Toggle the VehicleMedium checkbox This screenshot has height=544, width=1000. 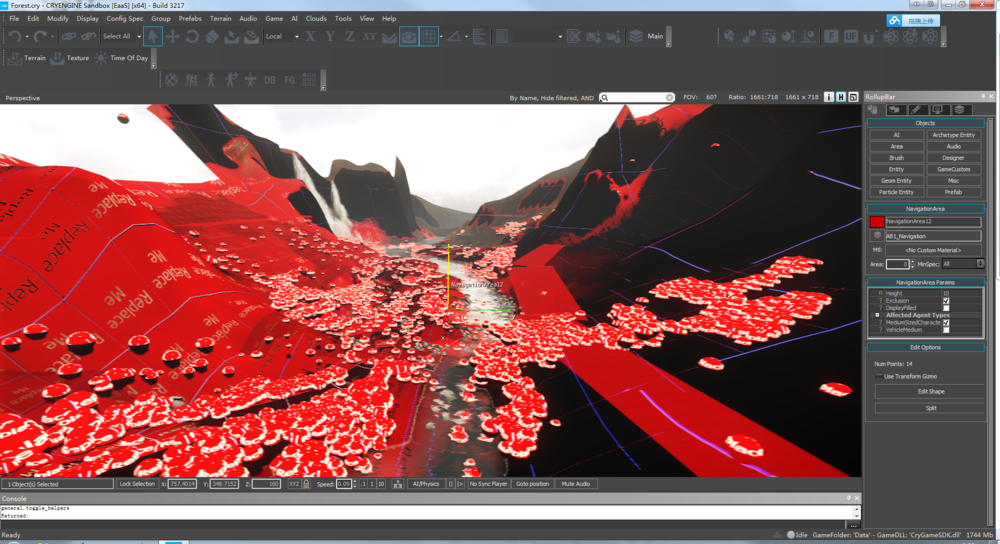pos(946,330)
